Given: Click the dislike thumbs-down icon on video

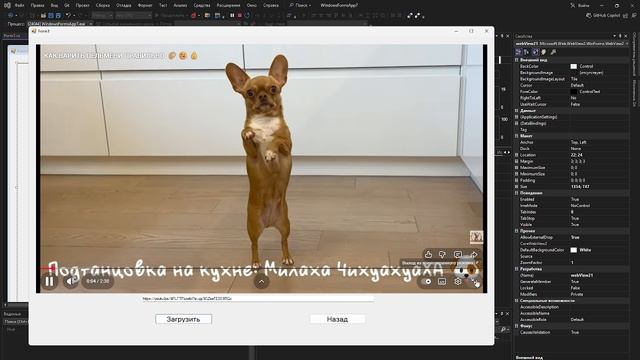Looking at the screenshot, I should pyautogui.click(x=442, y=255).
